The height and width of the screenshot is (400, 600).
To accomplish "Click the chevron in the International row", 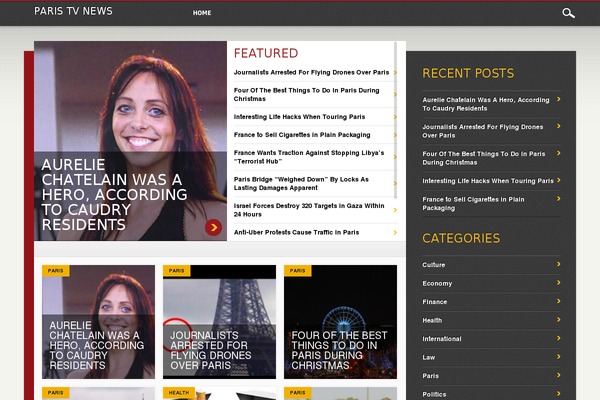I will tap(559, 338).
